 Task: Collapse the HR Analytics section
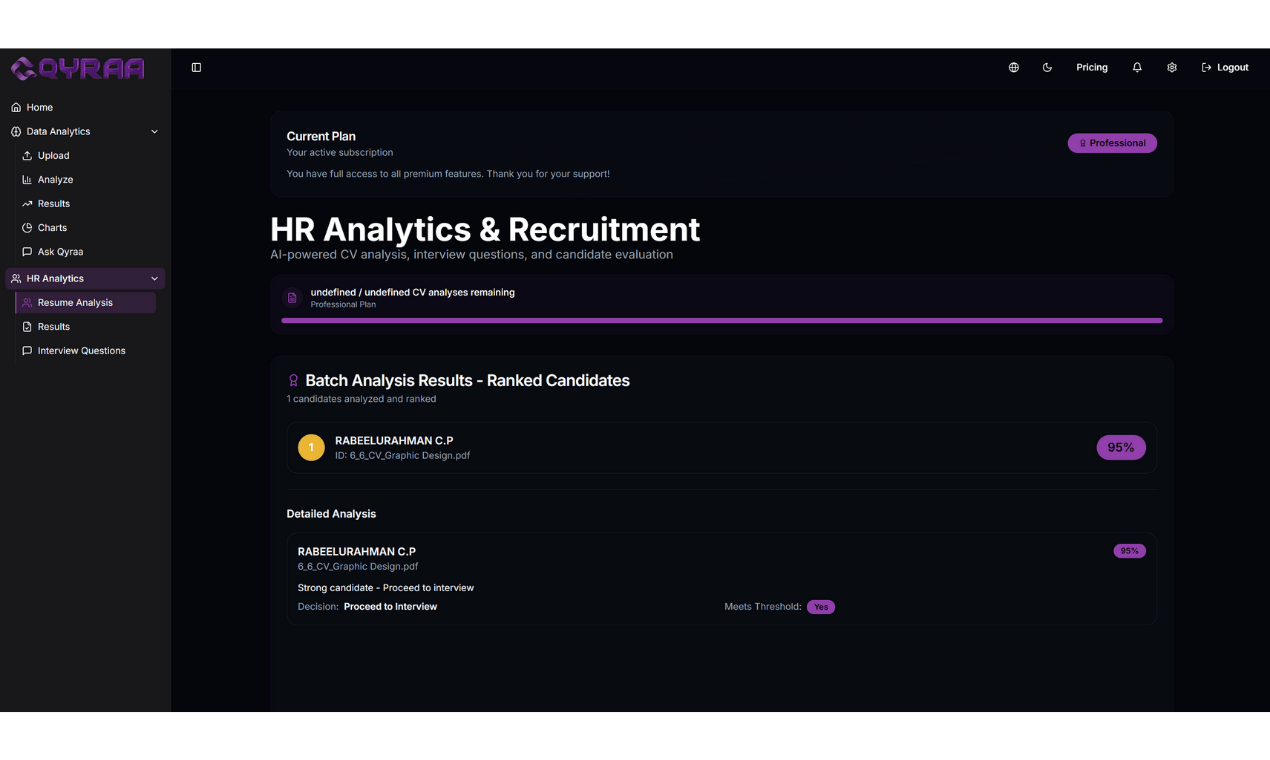click(x=153, y=278)
